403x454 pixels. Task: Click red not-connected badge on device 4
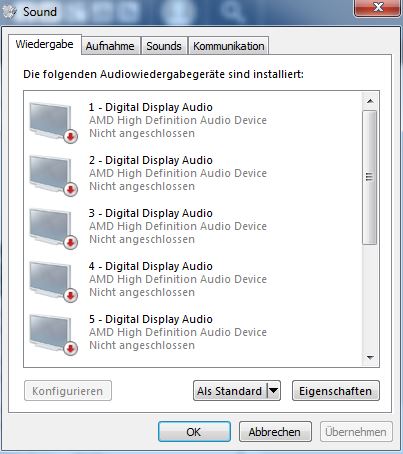70,295
